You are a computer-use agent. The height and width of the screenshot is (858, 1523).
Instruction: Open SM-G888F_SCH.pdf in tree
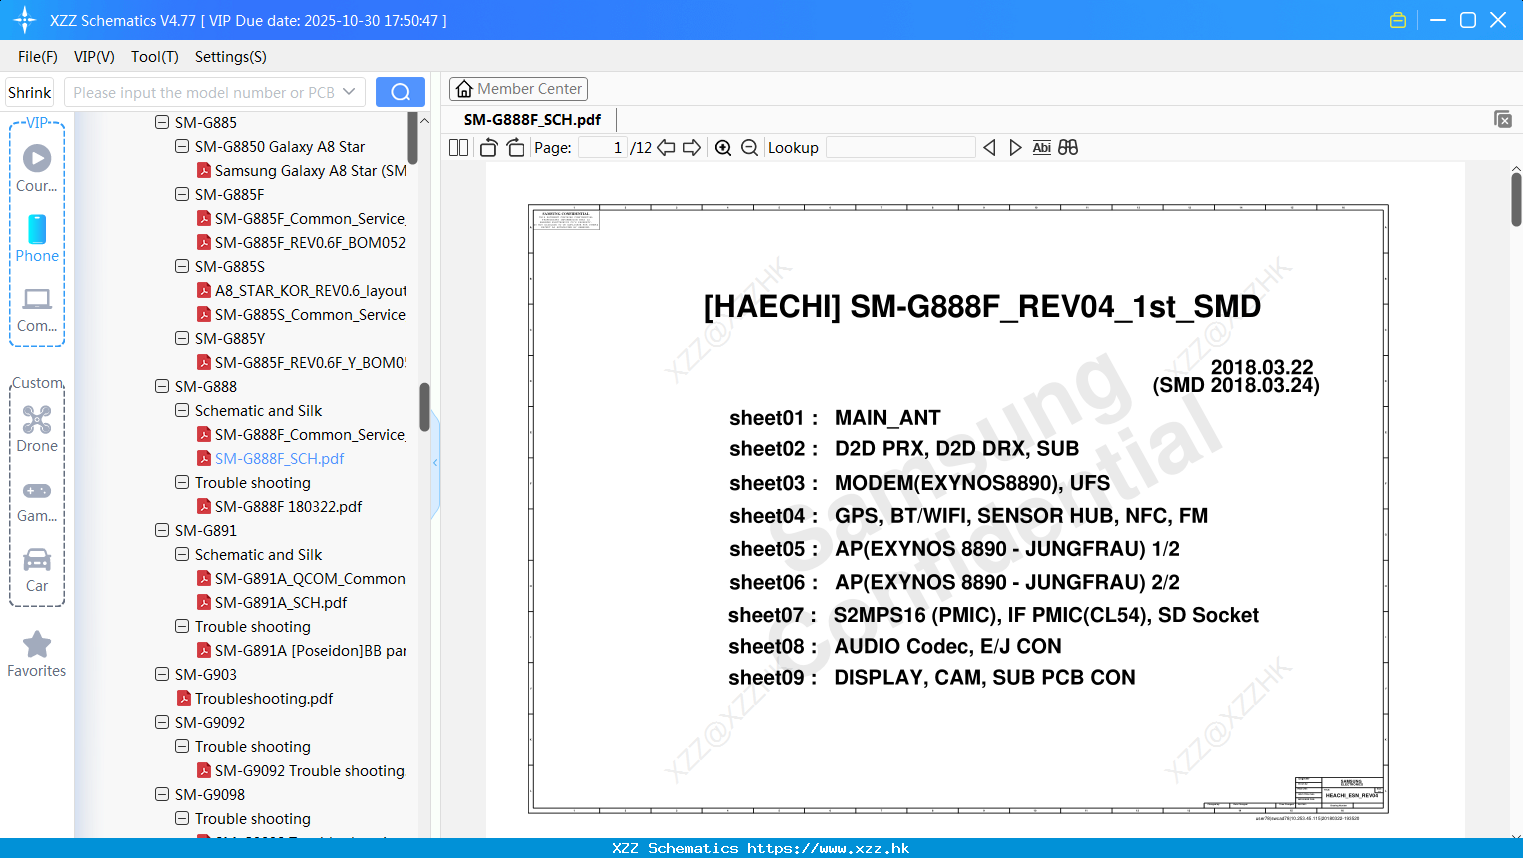coord(279,458)
